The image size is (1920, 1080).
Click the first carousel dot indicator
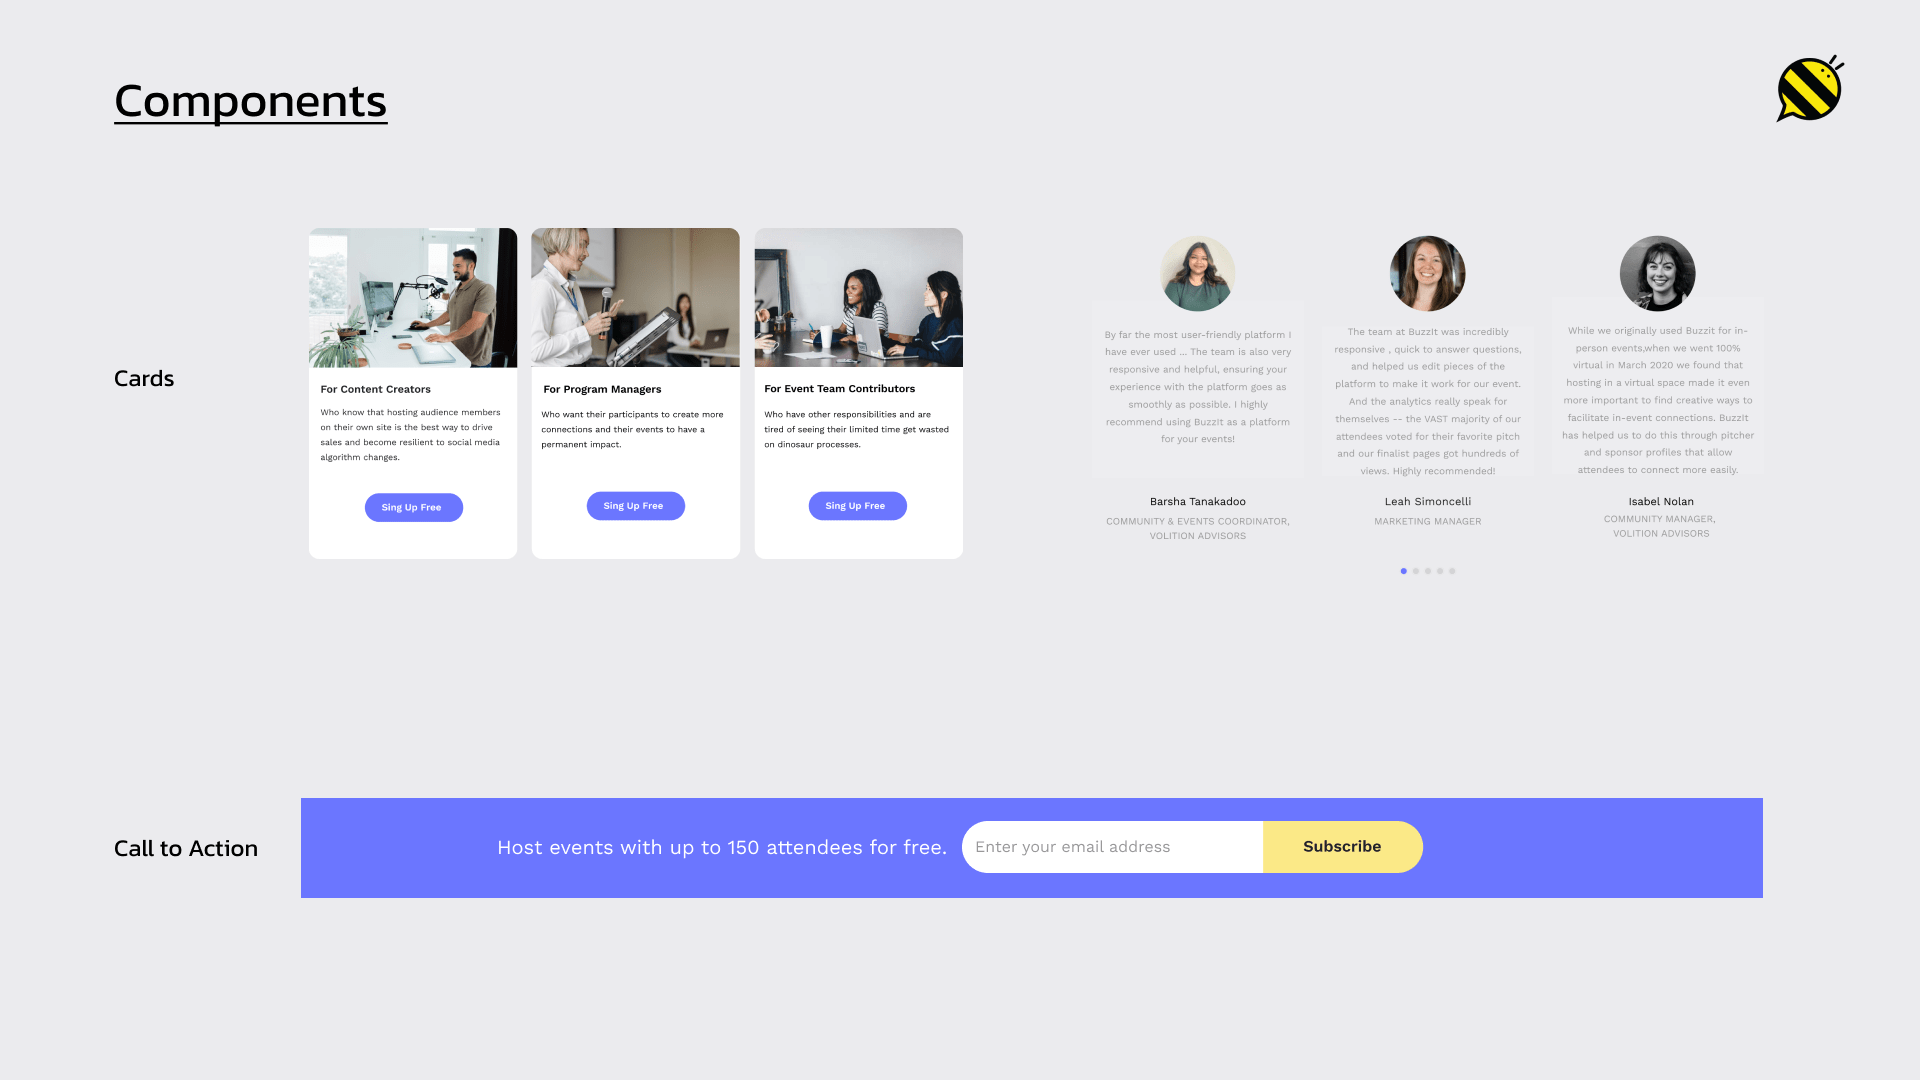1403,571
